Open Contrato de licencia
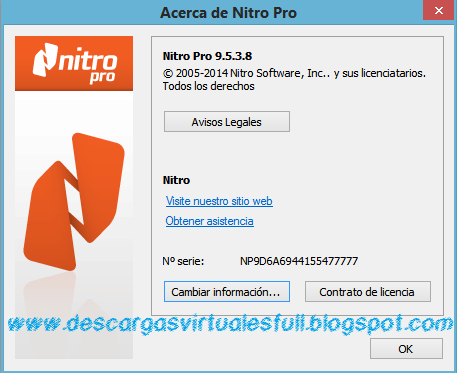 point(368,292)
